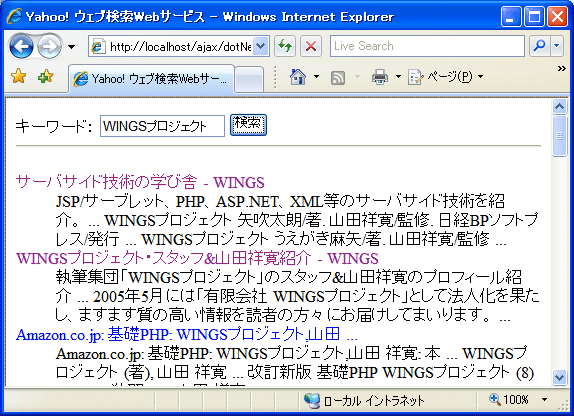Click the Refresh page icon
The height and width of the screenshot is (416, 574).
[285, 46]
